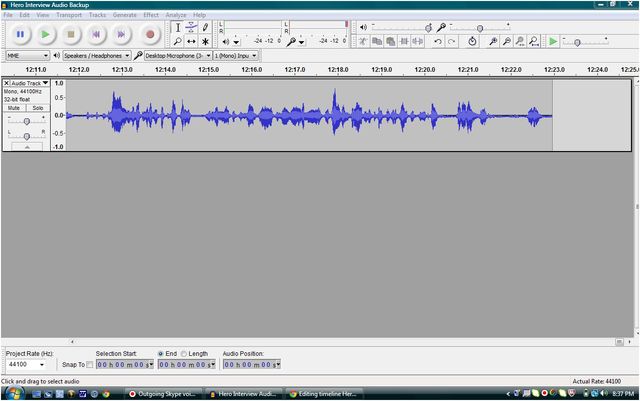
Task: Close the Audio Track with X button
Action: click(7, 83)
